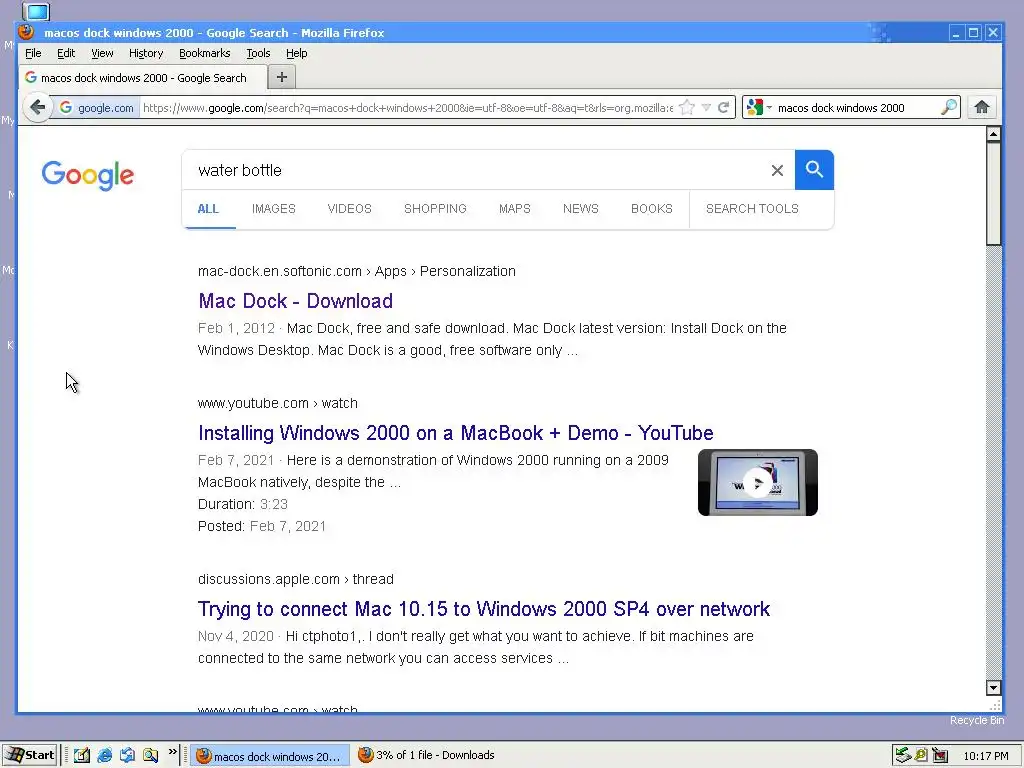
Task: Click the vertical scrollbar thumb
Action: [993, 194]
